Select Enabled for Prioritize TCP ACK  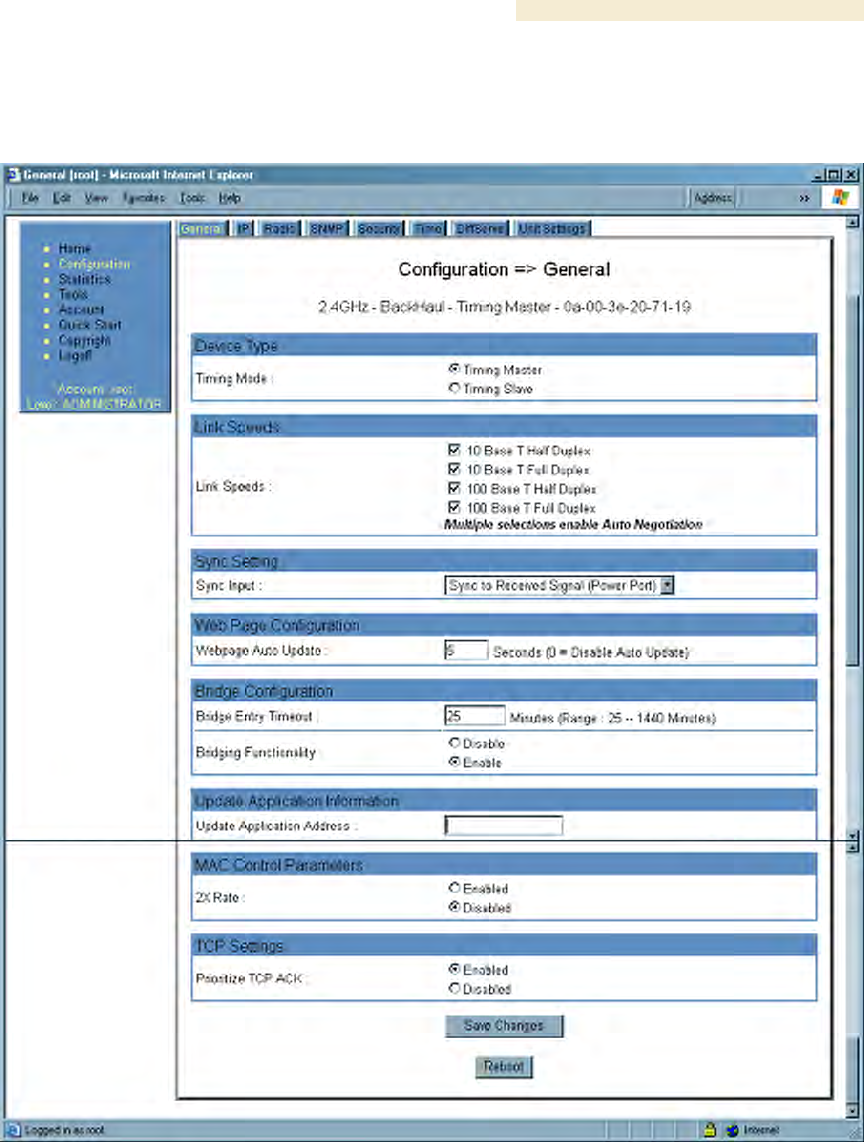pyautogui.click(x=454, y=969)
